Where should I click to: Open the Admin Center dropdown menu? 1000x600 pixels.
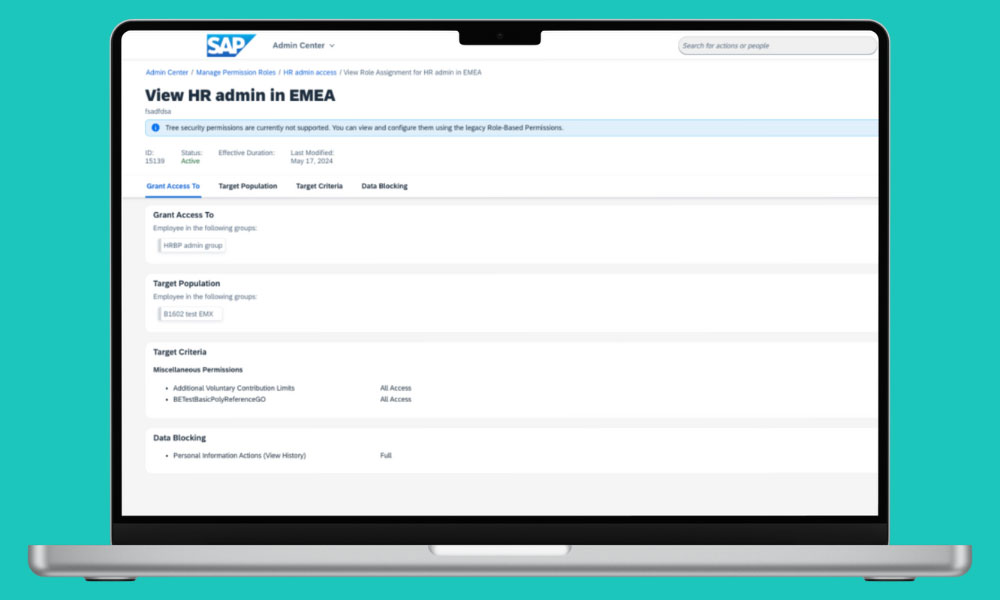(x=304, y=45)
